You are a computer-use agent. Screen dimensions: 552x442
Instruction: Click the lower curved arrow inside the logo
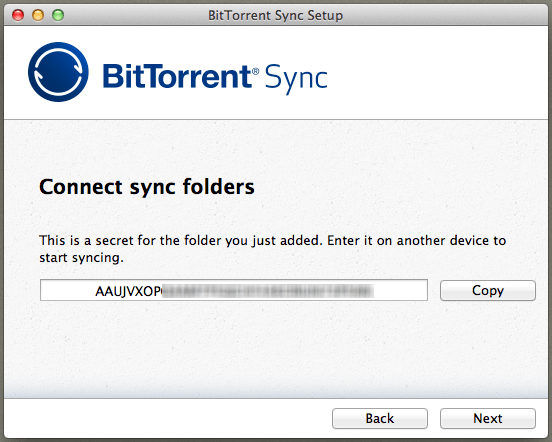tap(55, 86)
